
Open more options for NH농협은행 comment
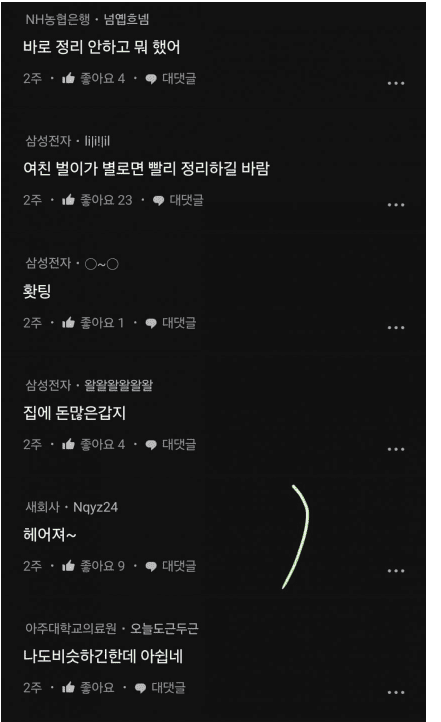[x=396, y=83]
